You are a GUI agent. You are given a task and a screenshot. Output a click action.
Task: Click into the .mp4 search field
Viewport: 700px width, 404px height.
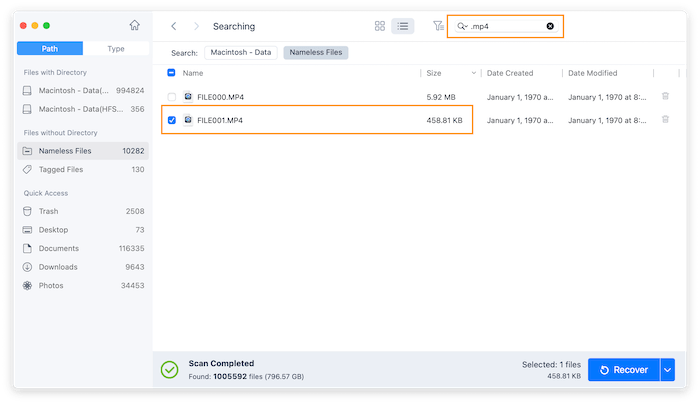click(x=505, y=26)
